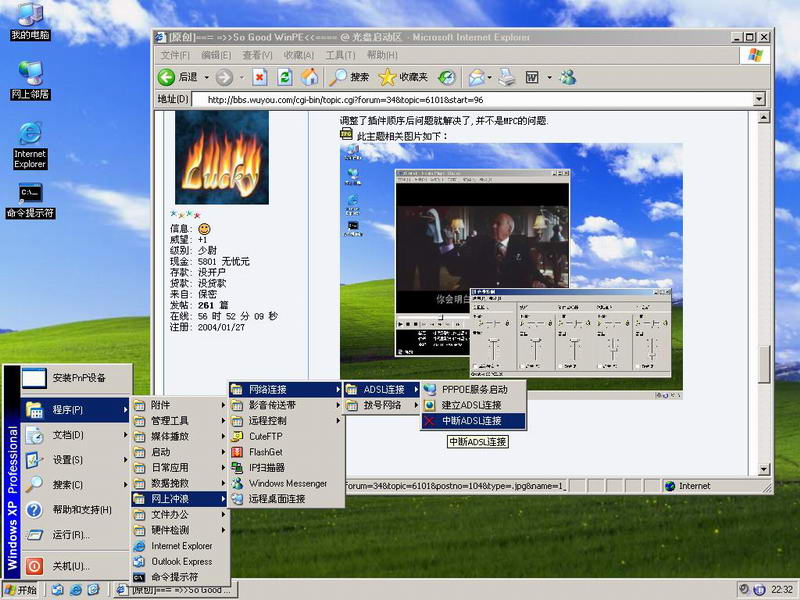Expand the 媒体播放 submenu

click(x=179, y=436)
